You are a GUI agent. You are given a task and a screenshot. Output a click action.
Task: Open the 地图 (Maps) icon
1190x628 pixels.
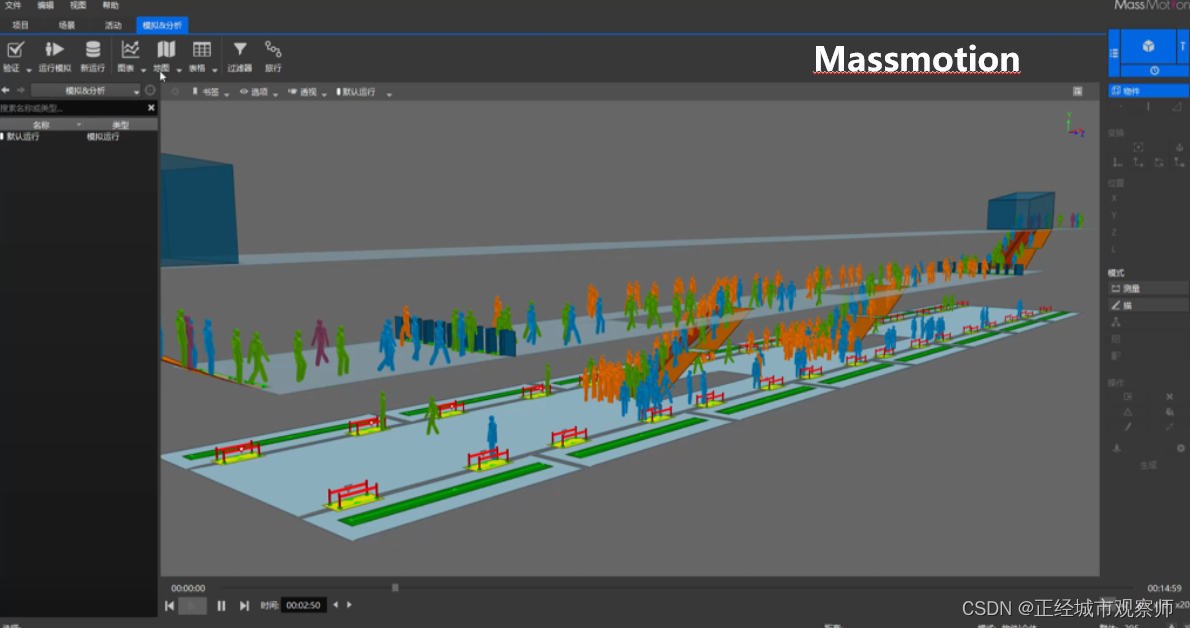[x=166, y=50]
